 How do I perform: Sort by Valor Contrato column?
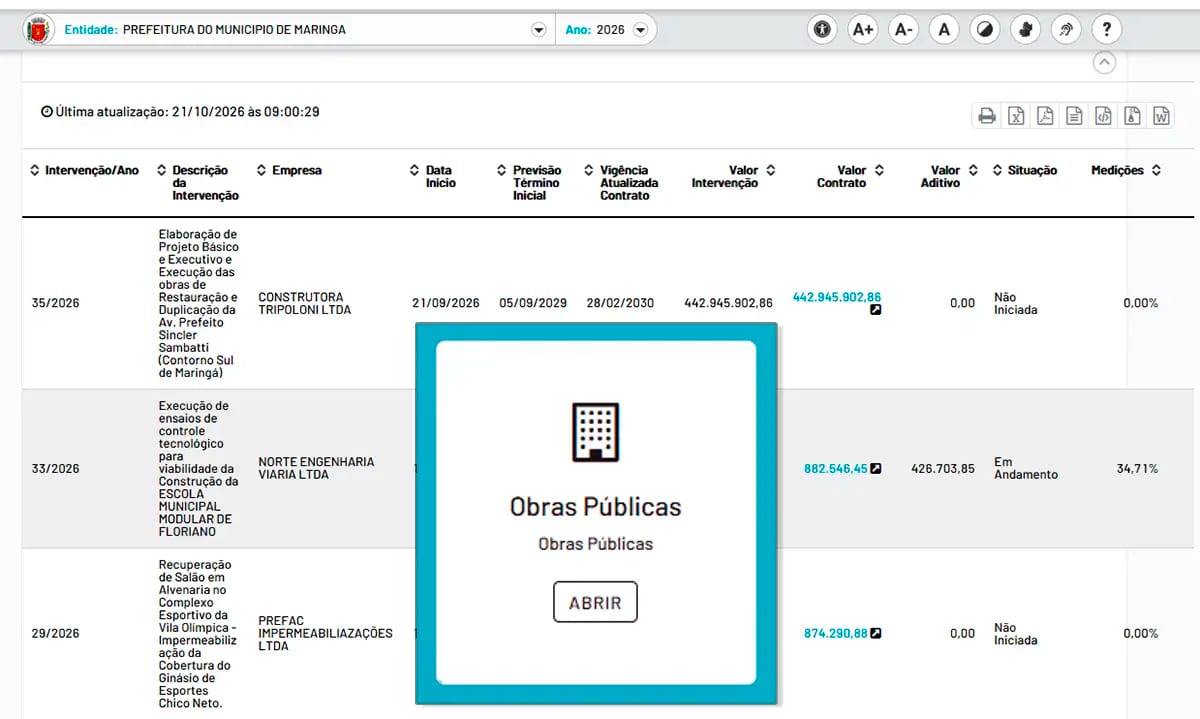(850, 177)
